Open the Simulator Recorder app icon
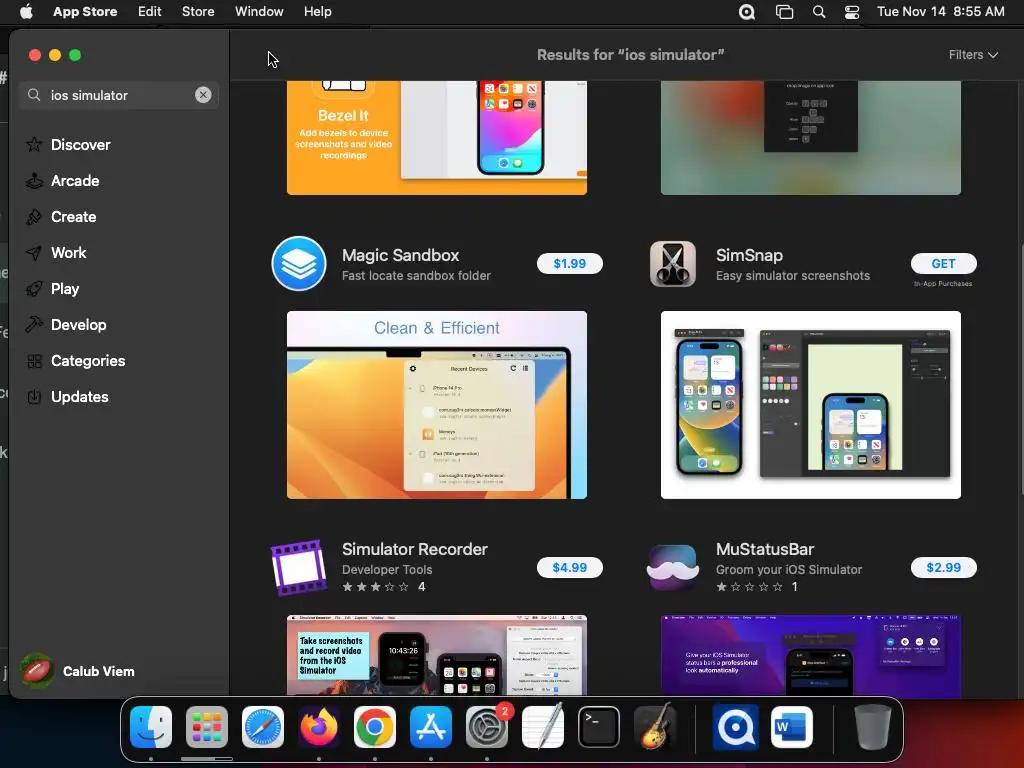 click(299, 567)
